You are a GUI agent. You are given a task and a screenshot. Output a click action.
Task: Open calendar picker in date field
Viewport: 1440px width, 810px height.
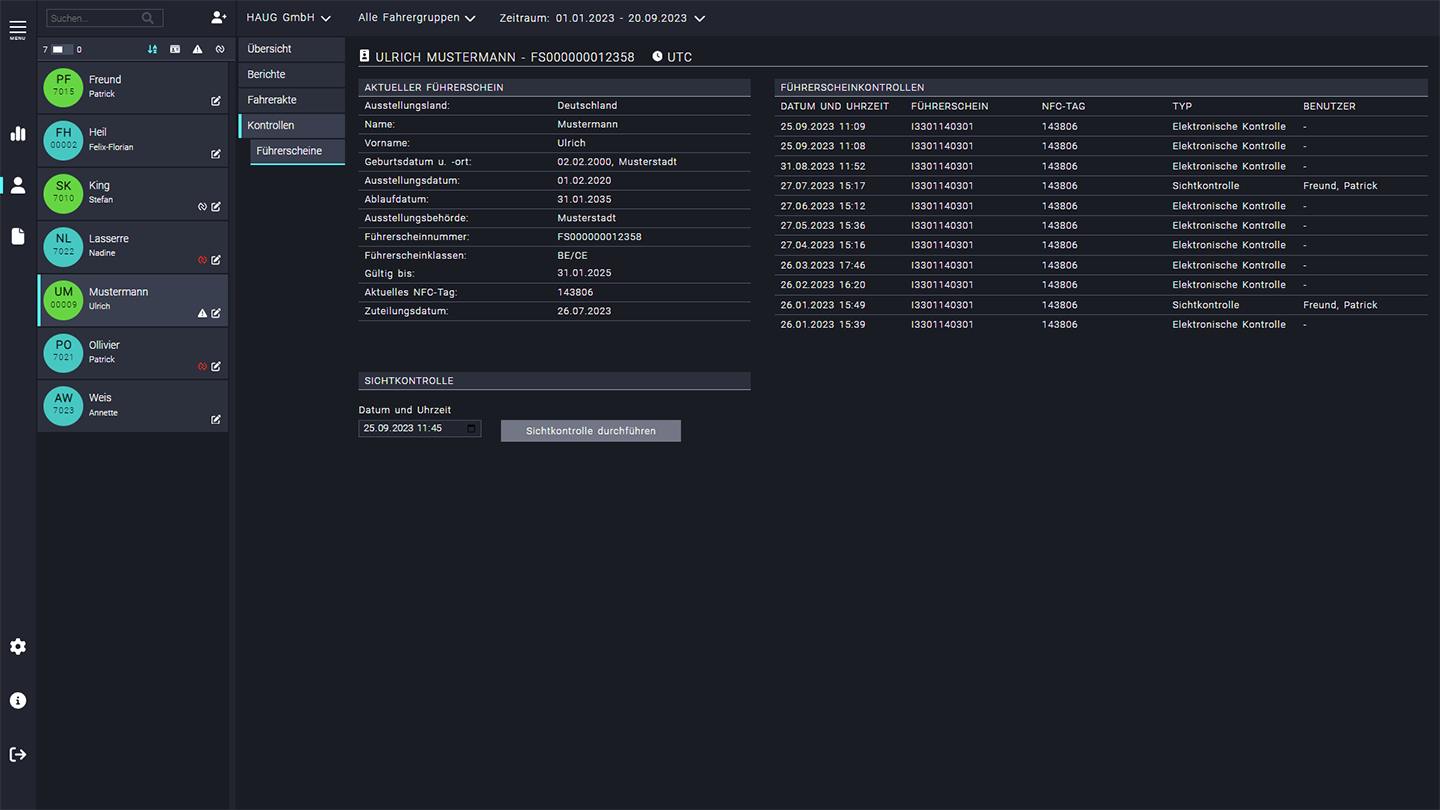pos(472,429)
